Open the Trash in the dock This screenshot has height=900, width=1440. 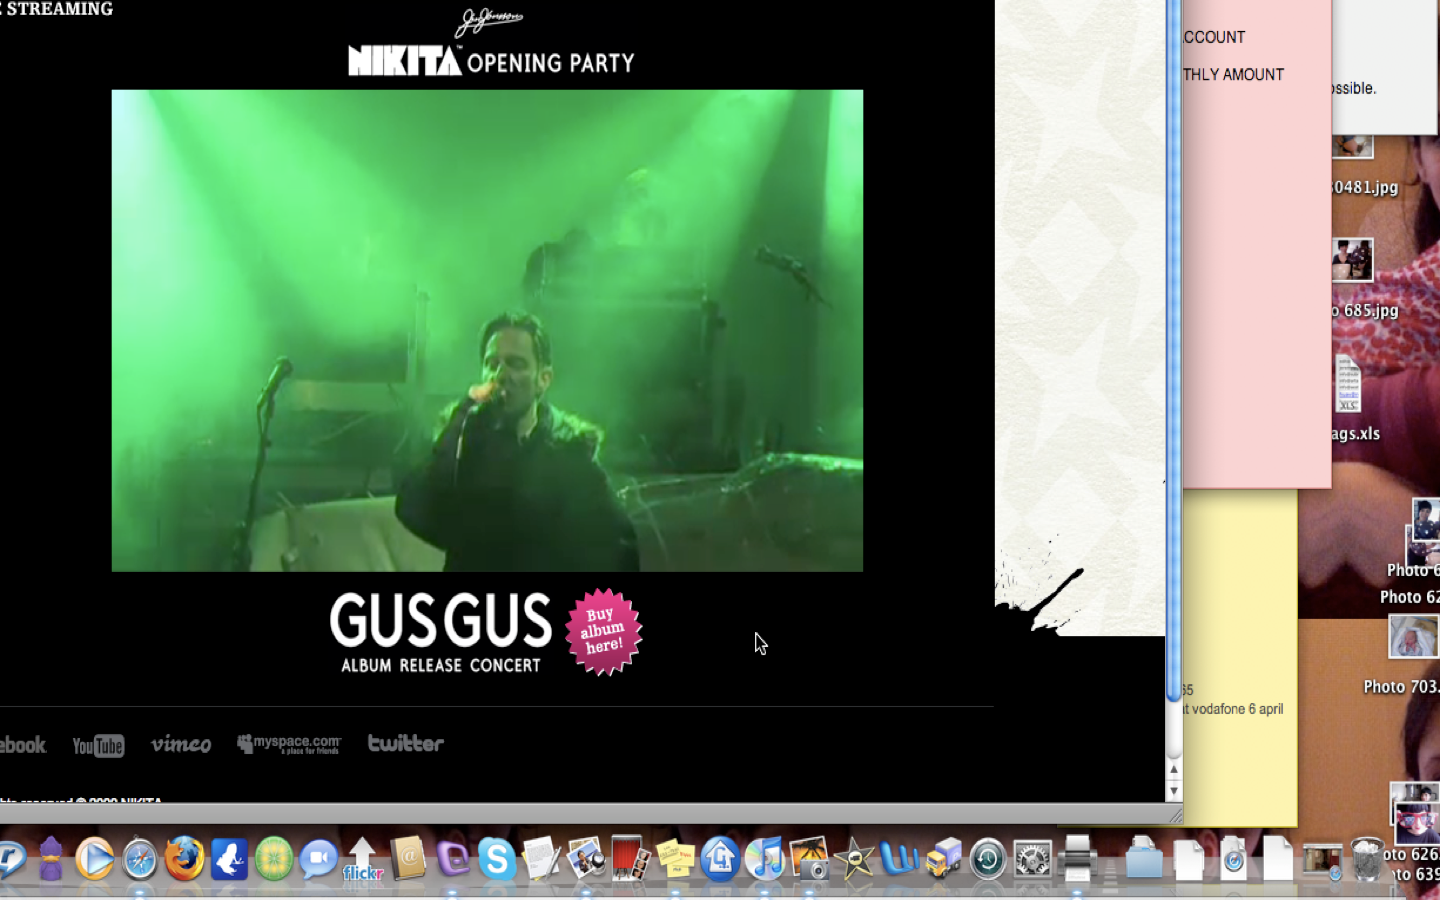[1366, 860]
